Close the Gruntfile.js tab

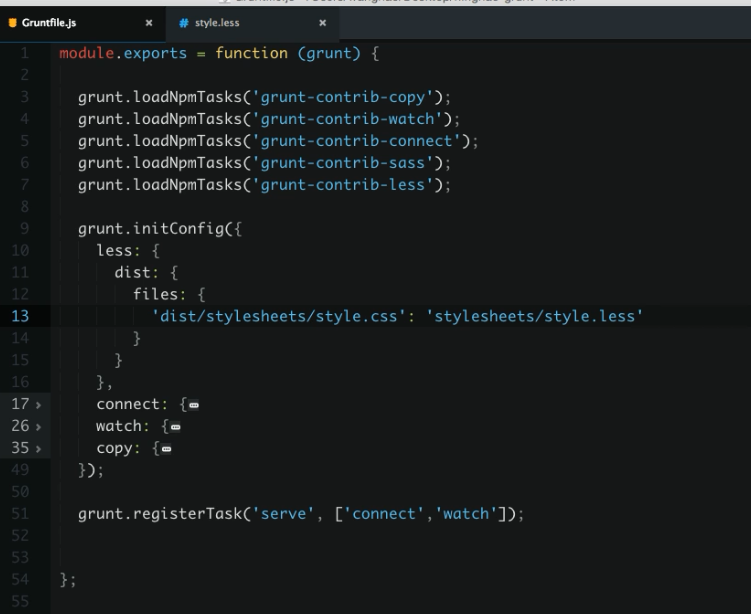coord(149,21)
